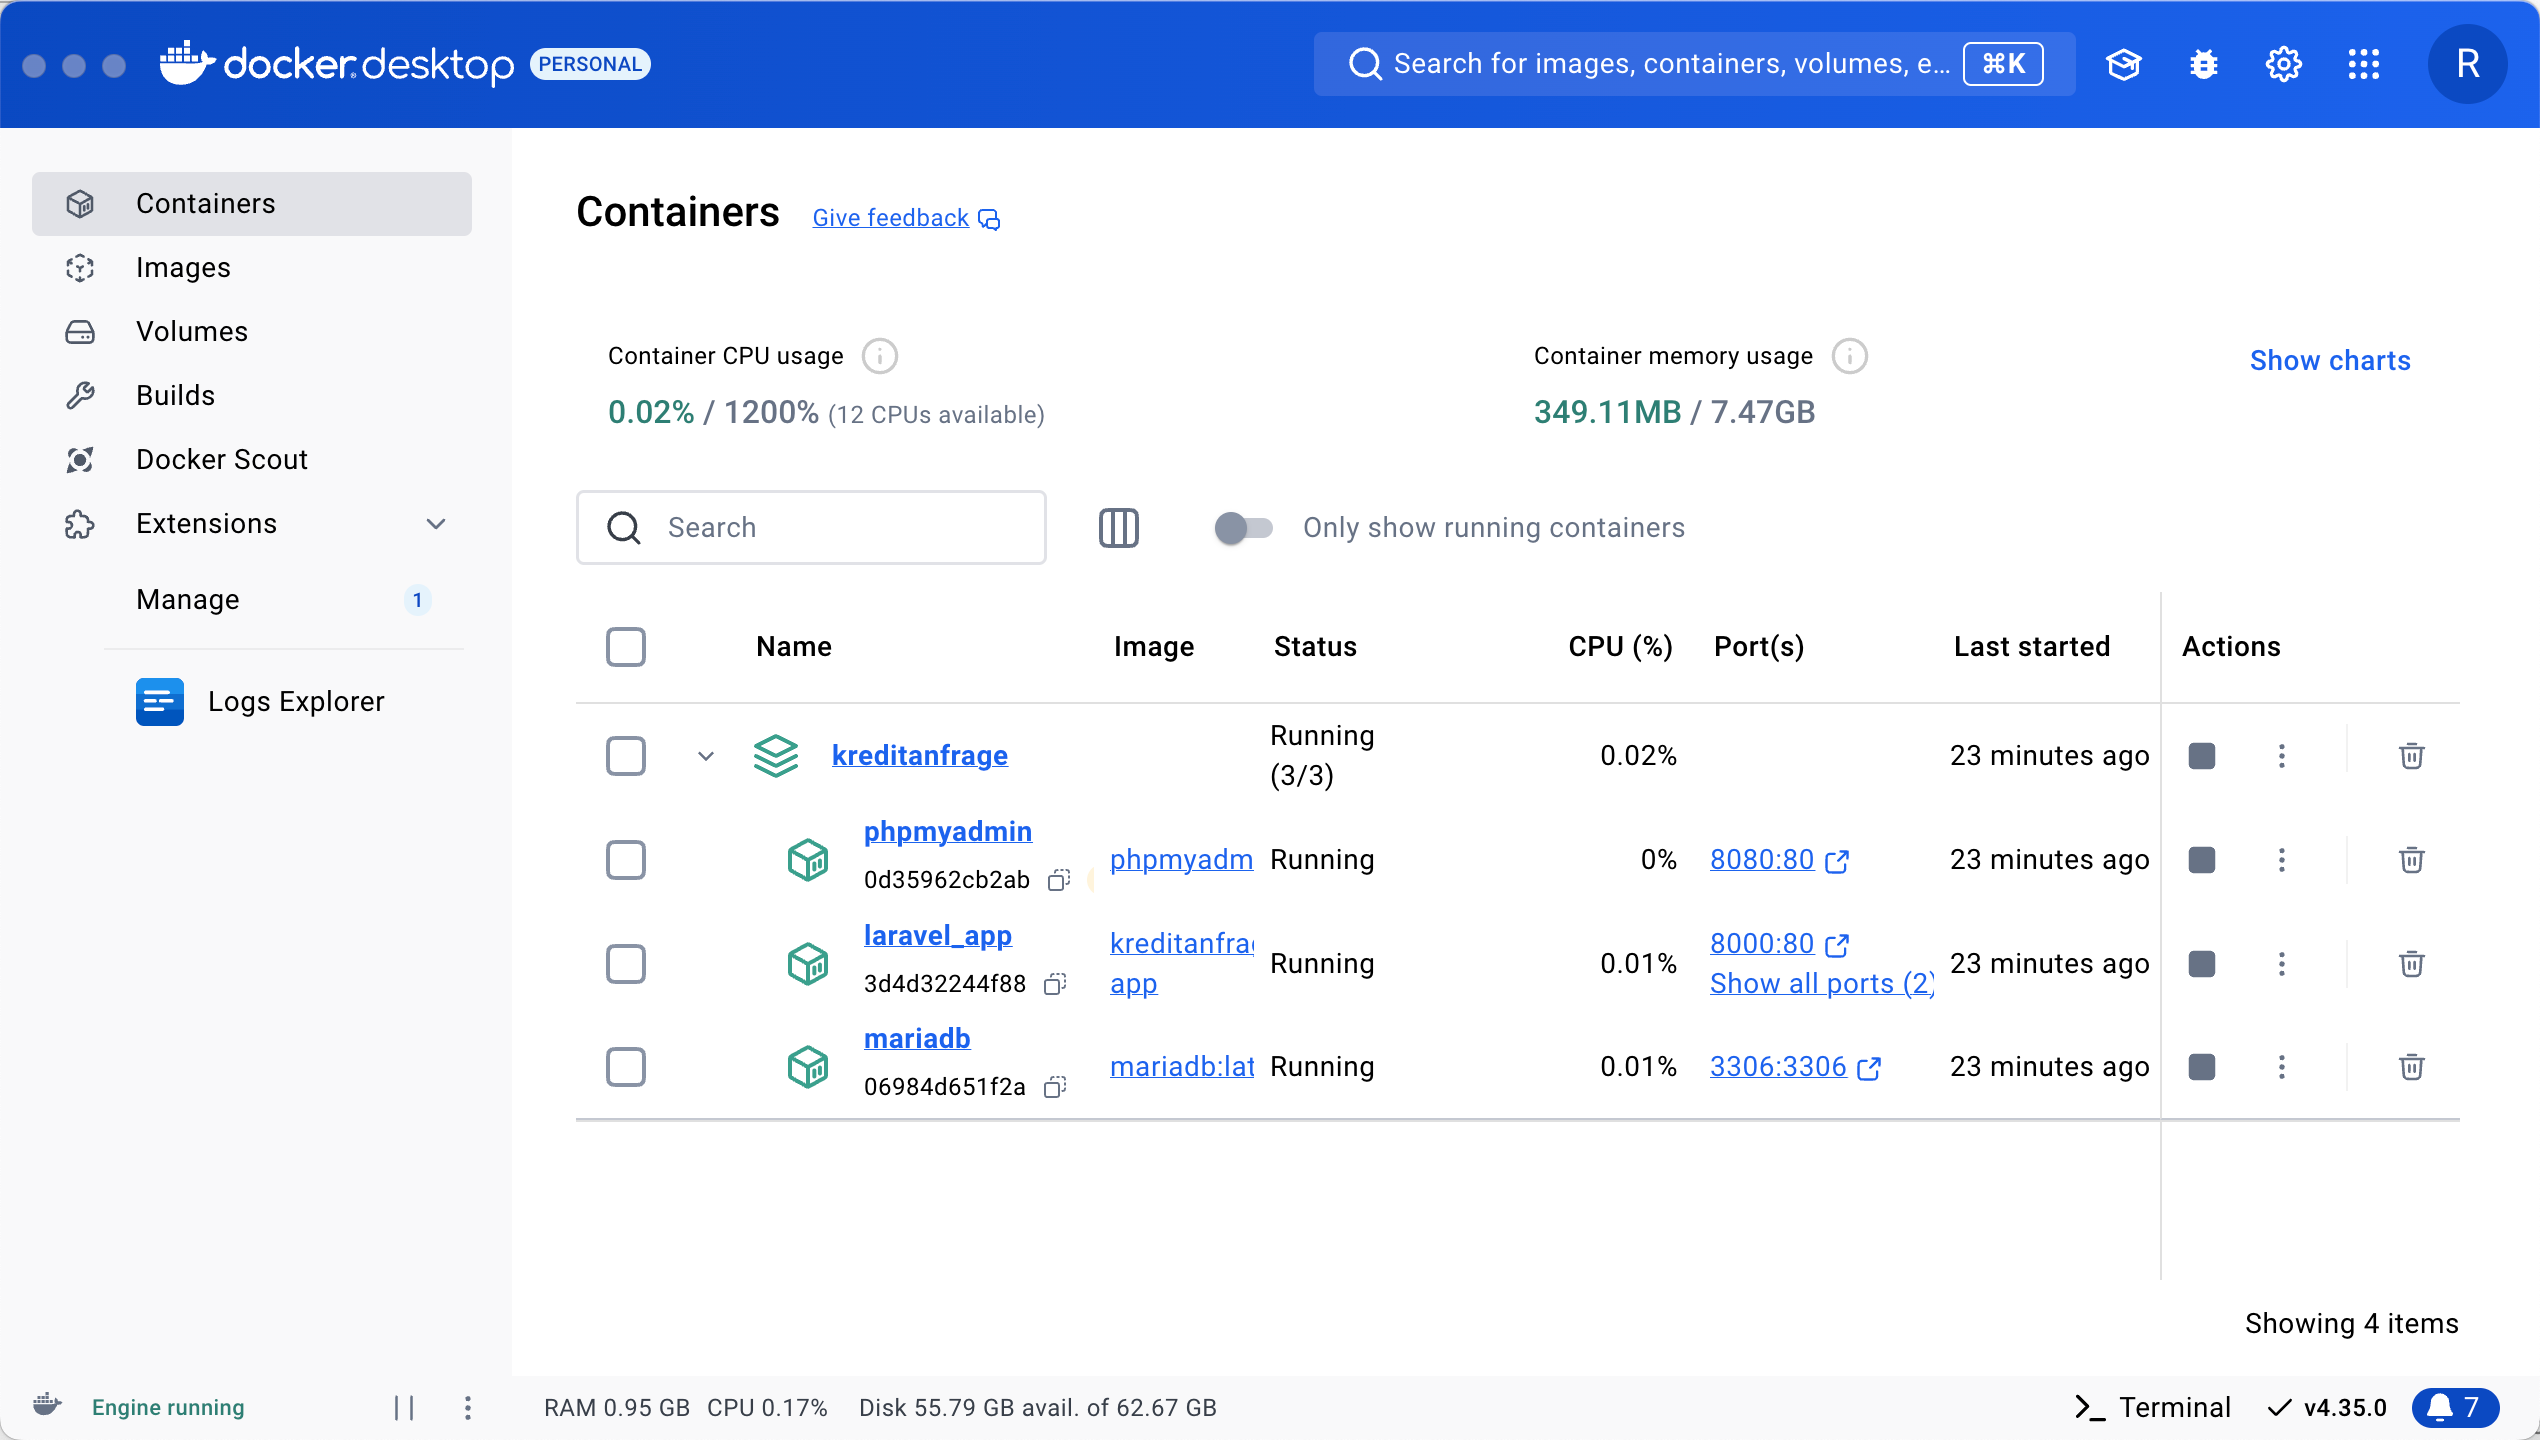Sort by the Name column header

coord(794,647)
